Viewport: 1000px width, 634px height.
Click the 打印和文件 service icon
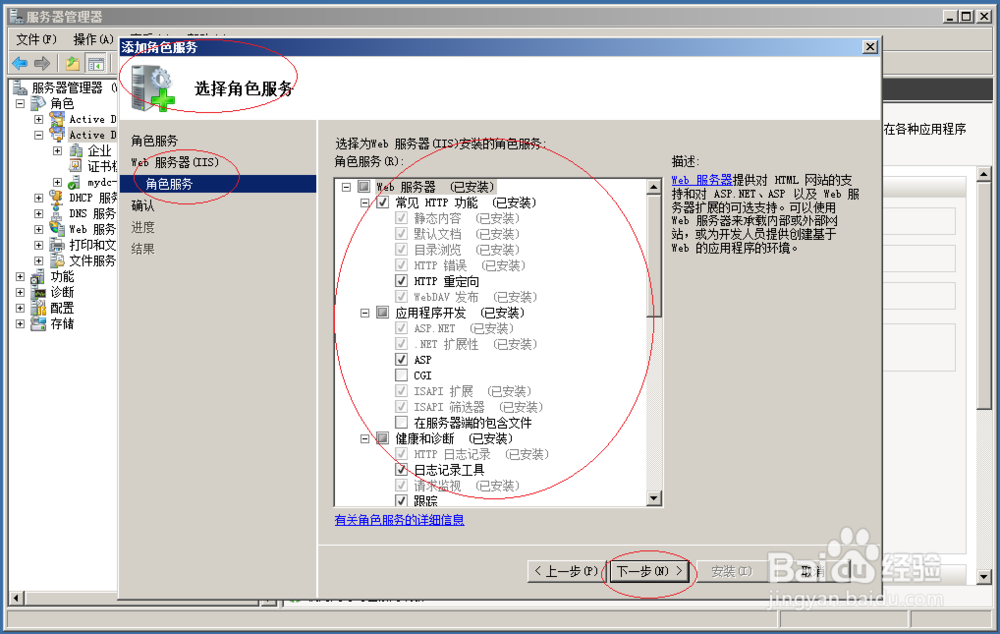(x=57, y=244)
